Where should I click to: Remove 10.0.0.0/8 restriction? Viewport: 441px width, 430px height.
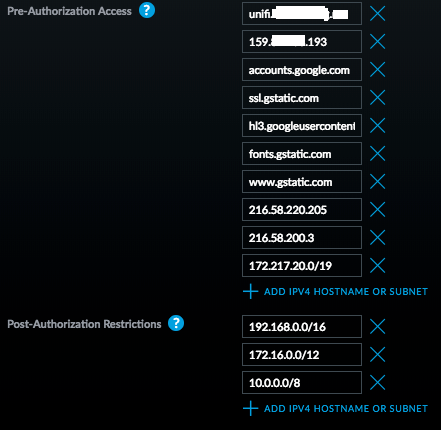[378, 382]
